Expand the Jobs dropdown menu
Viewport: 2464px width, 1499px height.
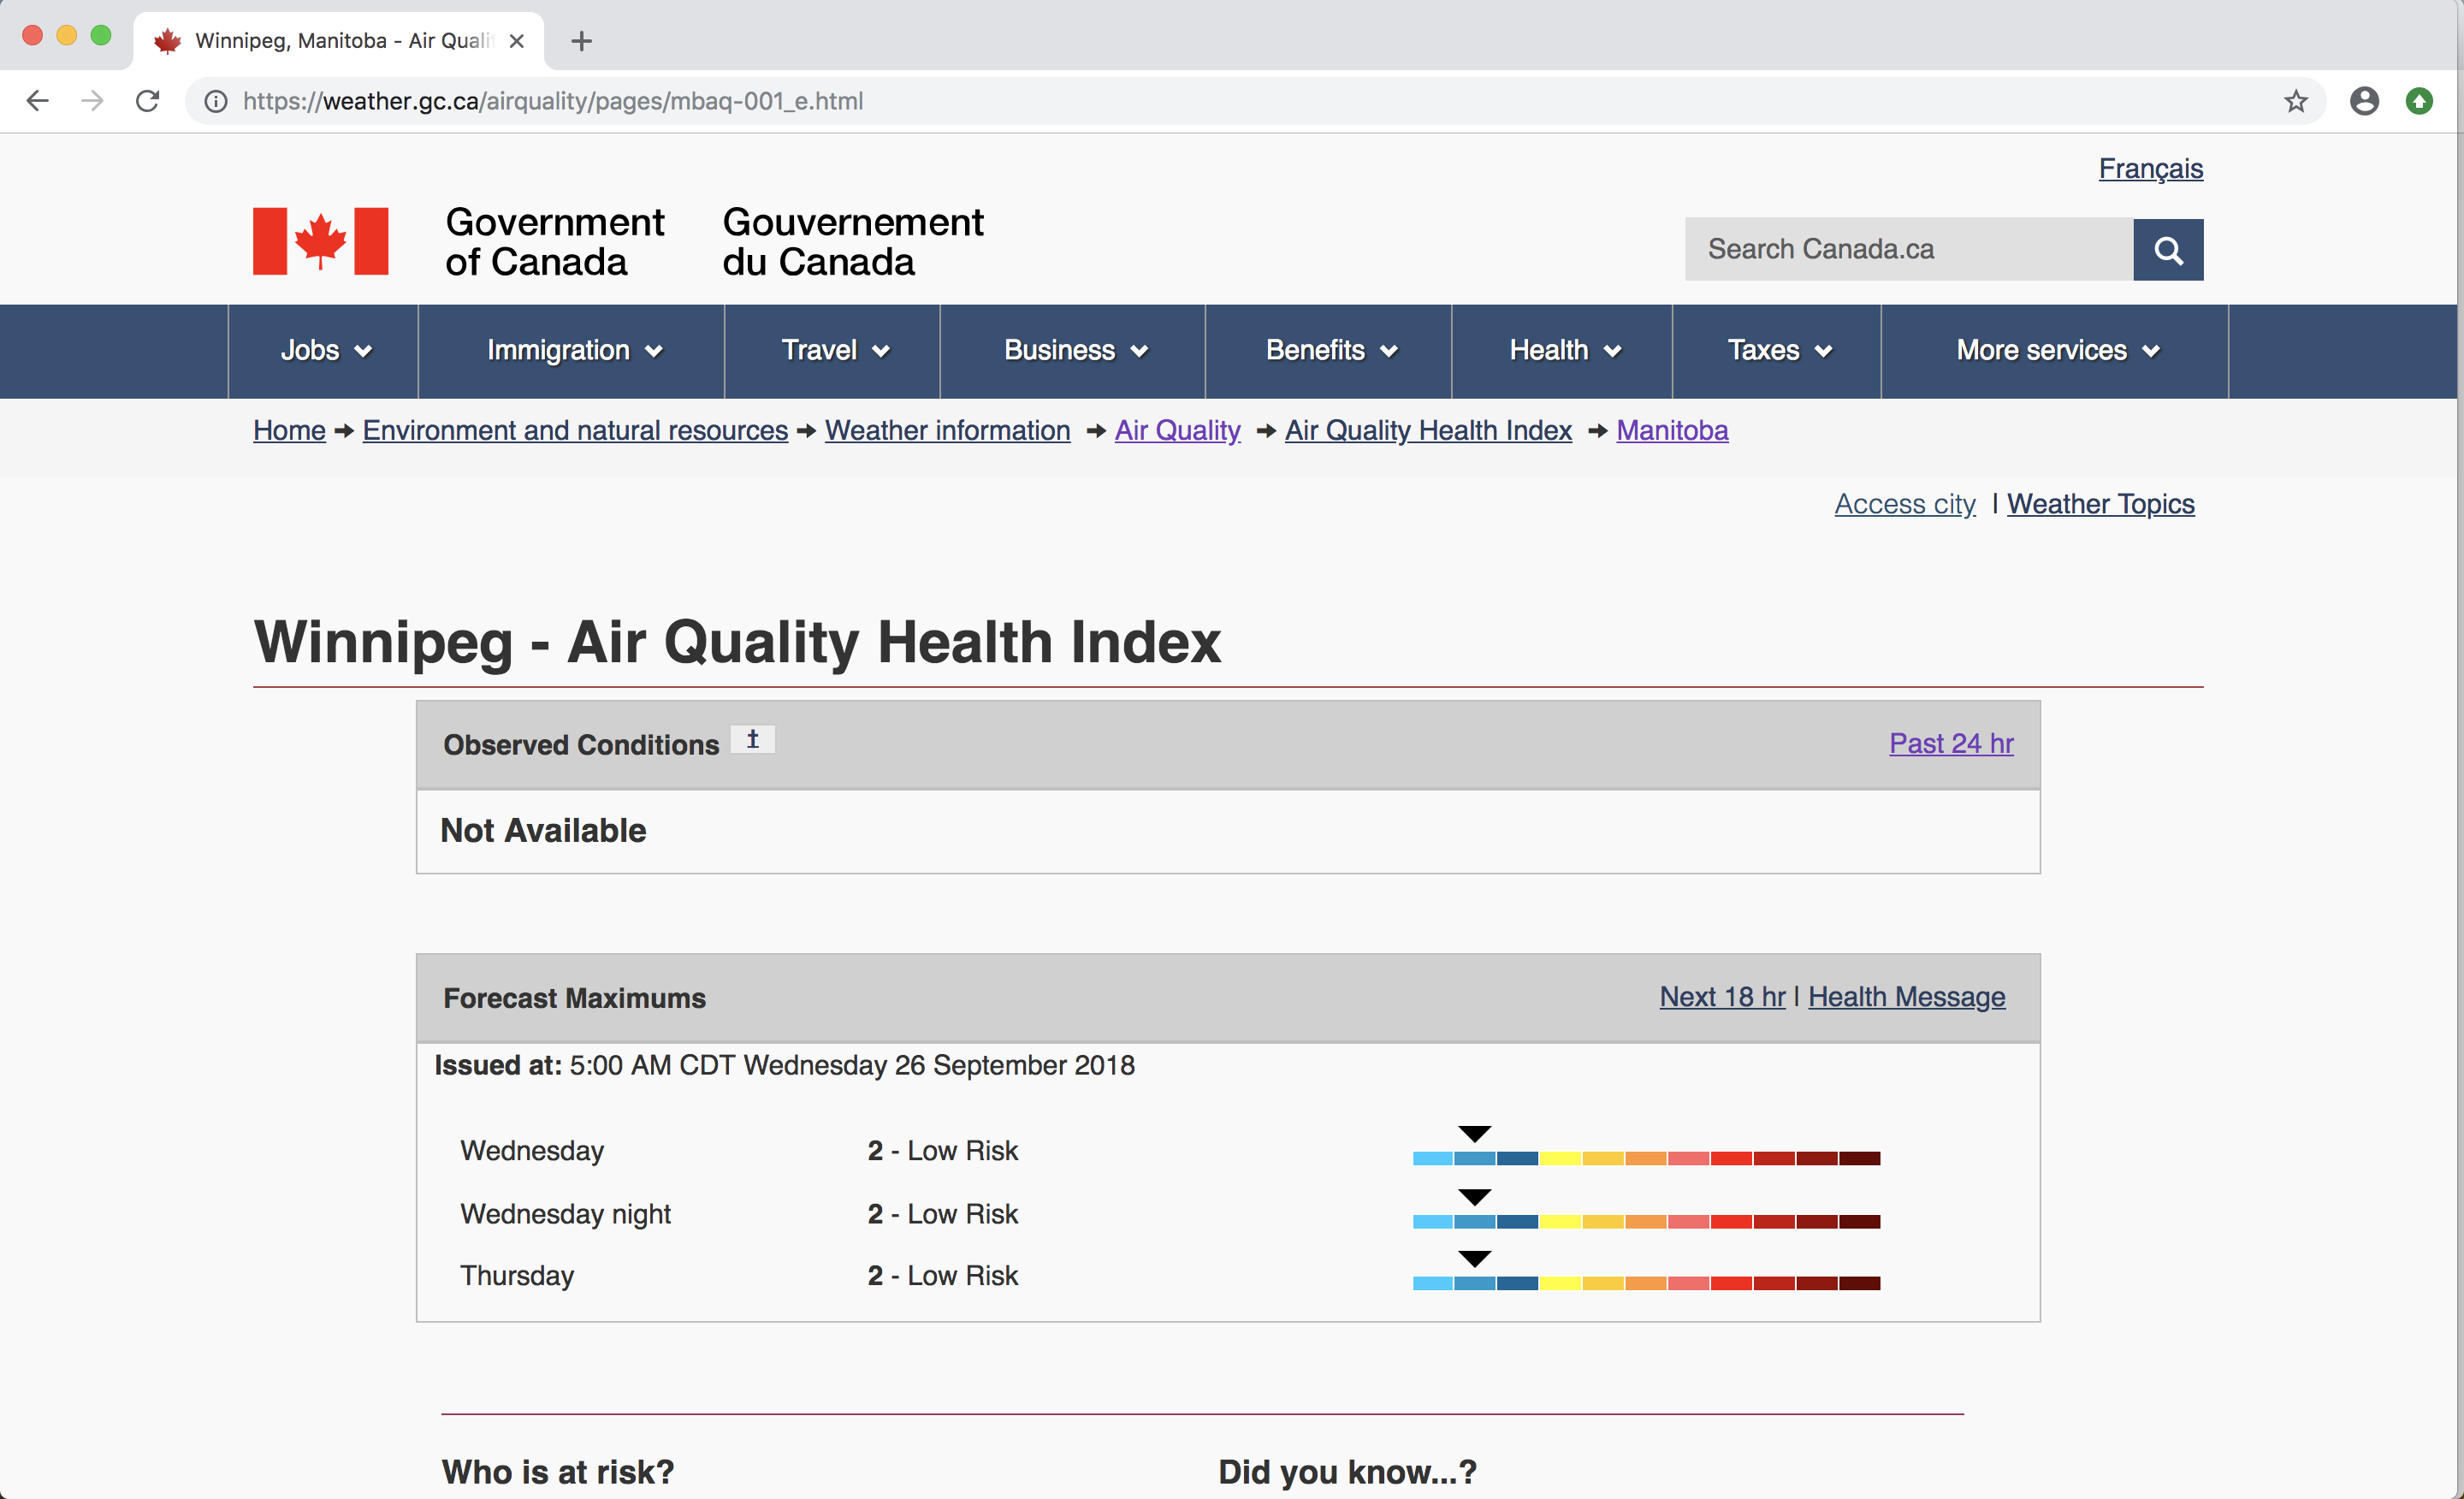coord(324,351)
